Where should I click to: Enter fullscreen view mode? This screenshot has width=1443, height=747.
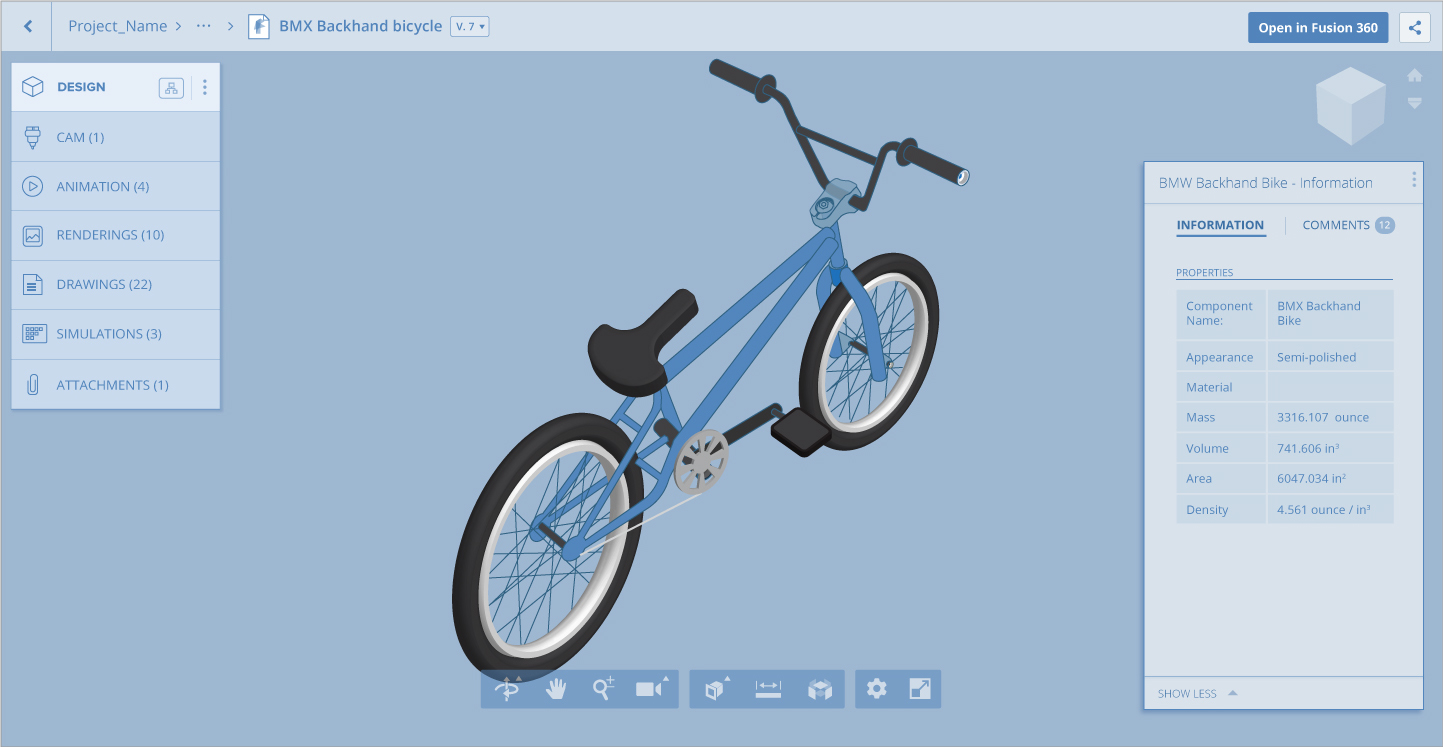pos(920,689)
